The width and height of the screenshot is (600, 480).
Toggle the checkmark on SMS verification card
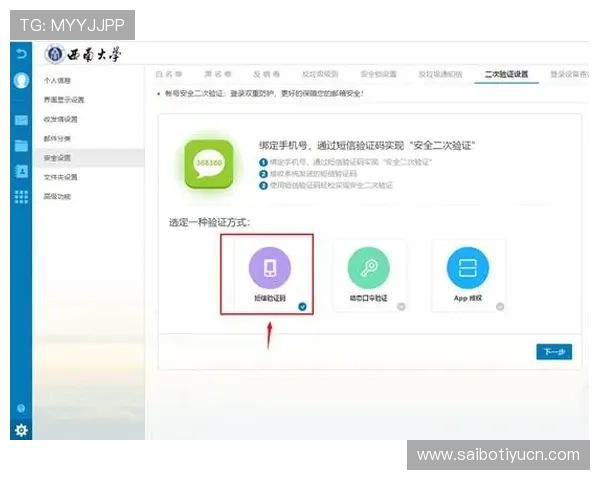point(302,307)
